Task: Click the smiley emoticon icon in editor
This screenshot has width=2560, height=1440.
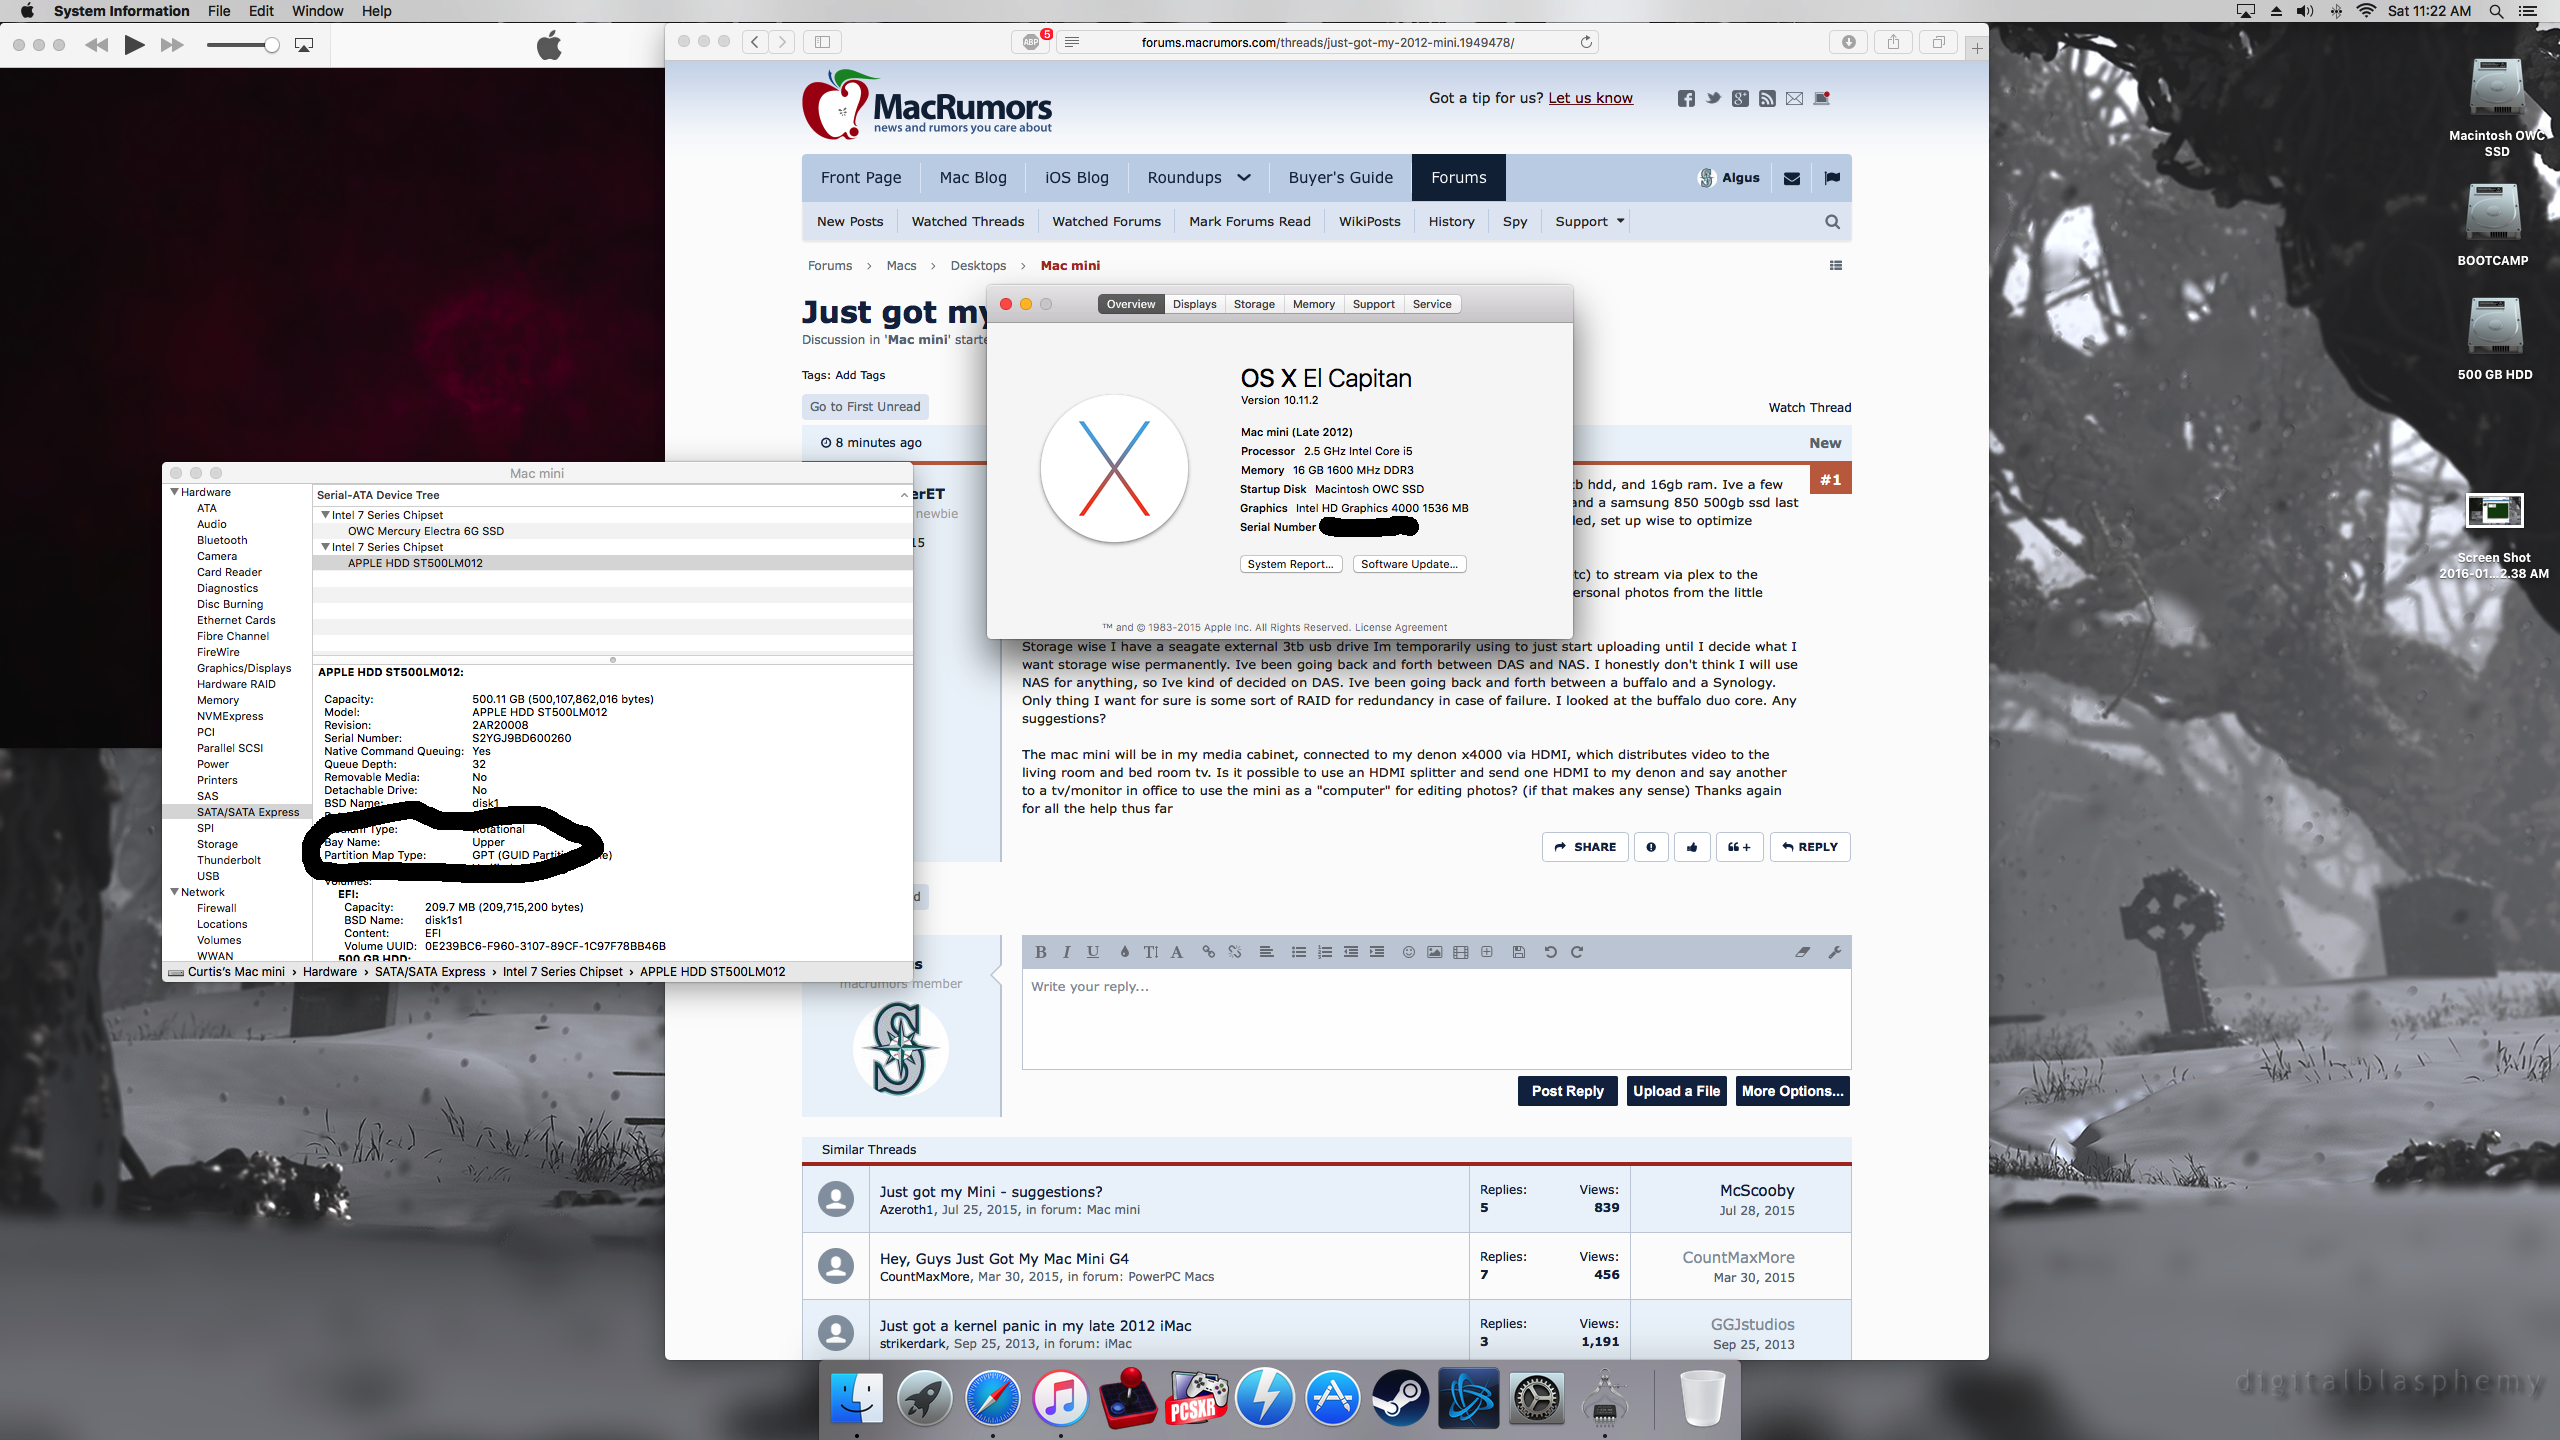Action: point(1408,952)
